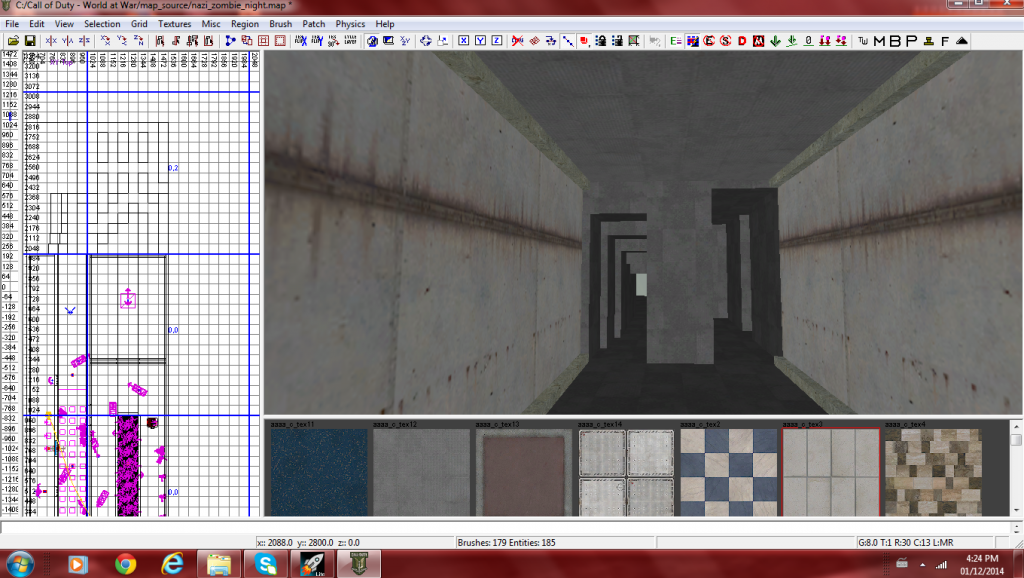Open the Region menu
The width and height of the screenshot is (1024, 578).
[245, 24]
